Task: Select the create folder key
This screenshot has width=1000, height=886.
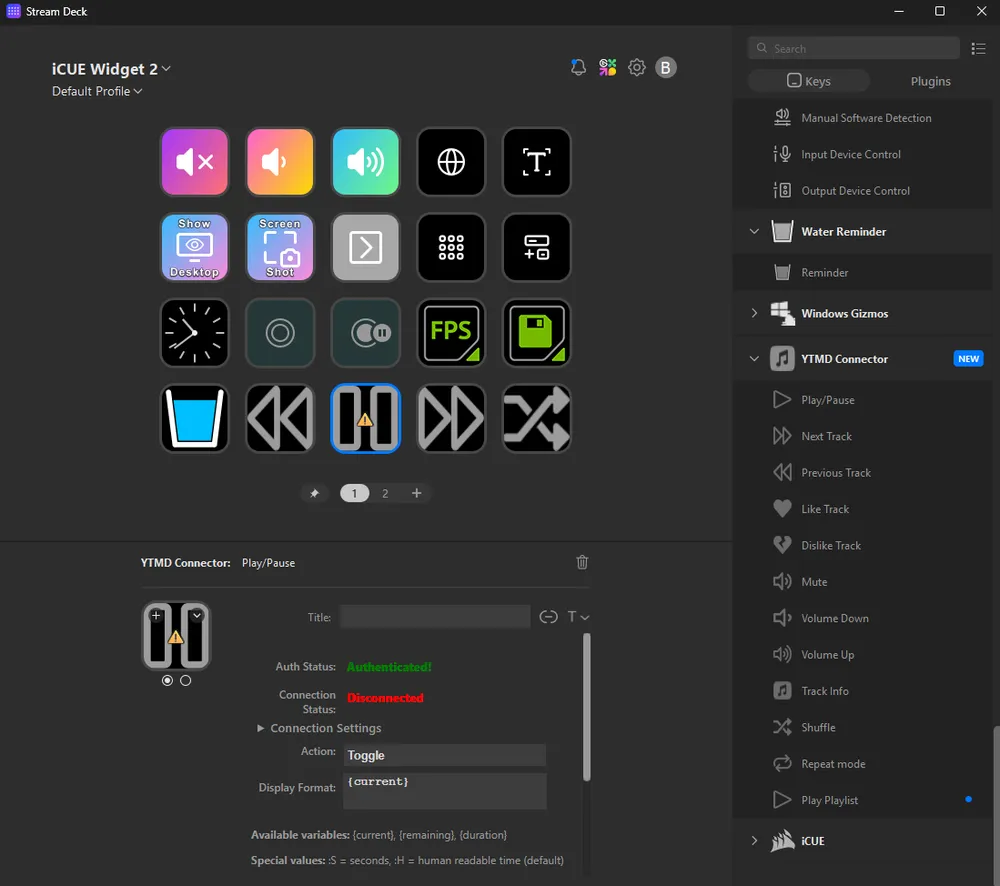Action: 536,247
